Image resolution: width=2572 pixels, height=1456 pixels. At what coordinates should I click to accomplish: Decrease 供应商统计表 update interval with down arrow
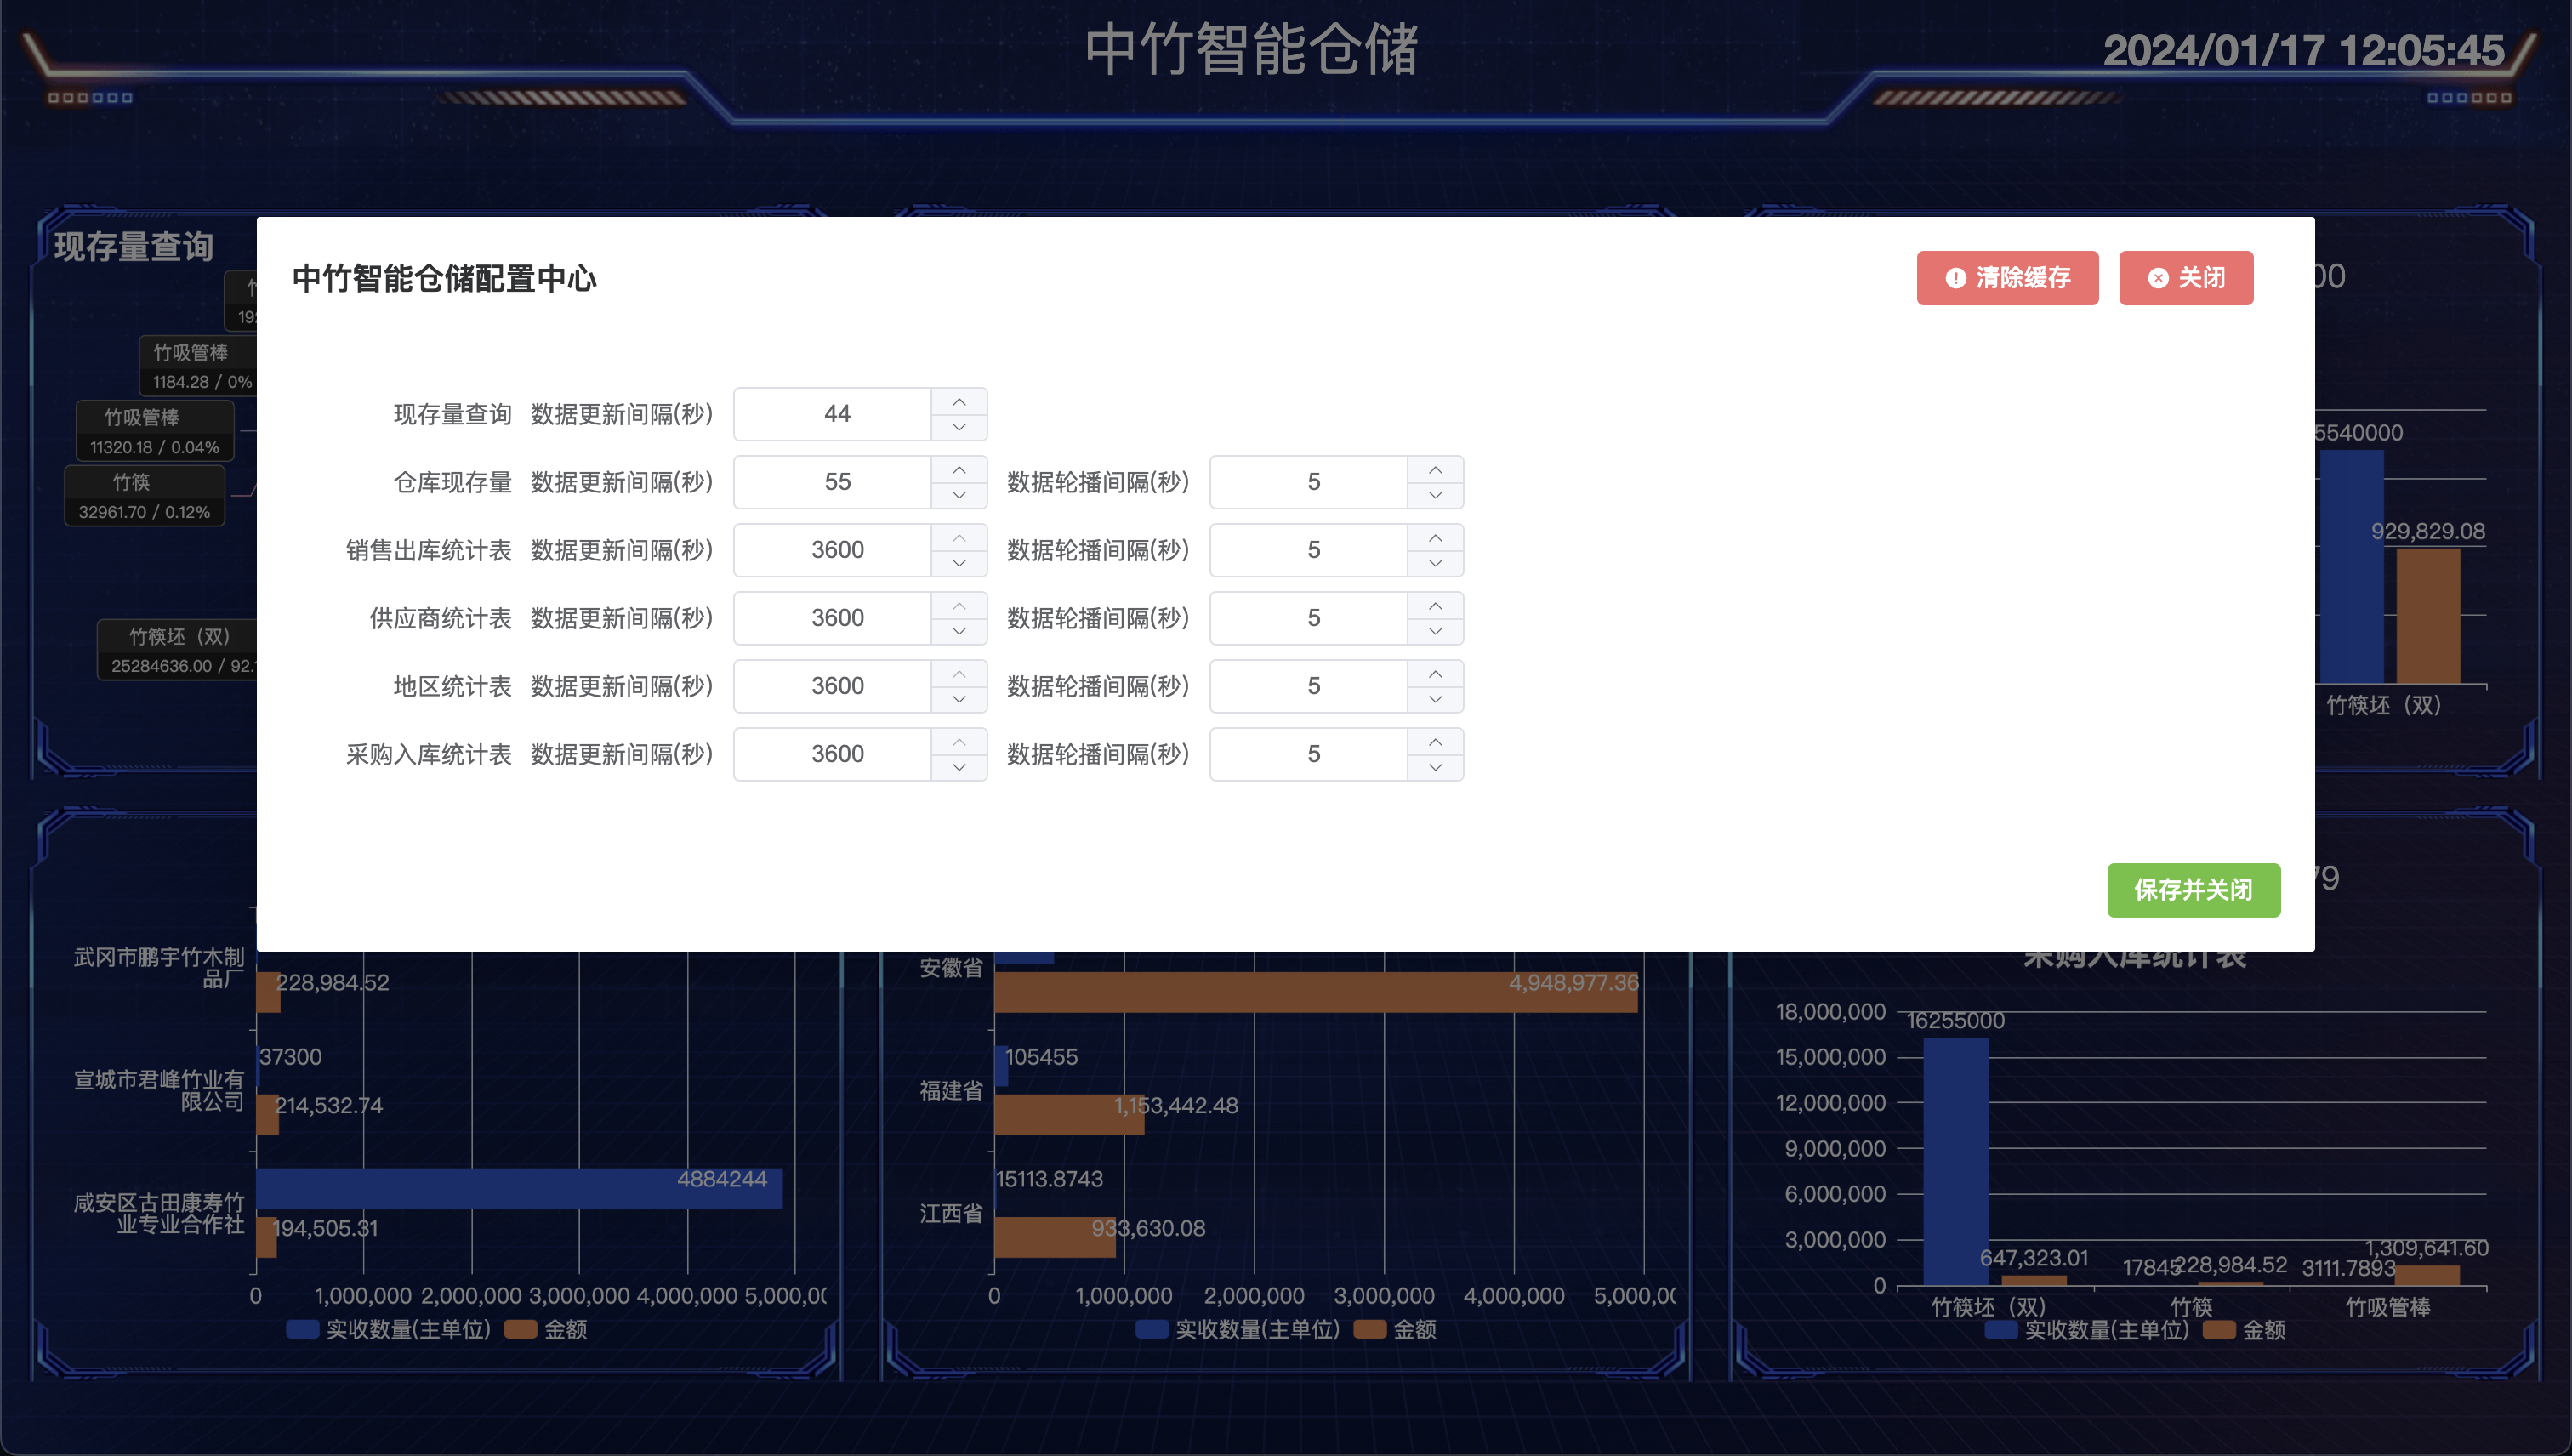point(959,631)
